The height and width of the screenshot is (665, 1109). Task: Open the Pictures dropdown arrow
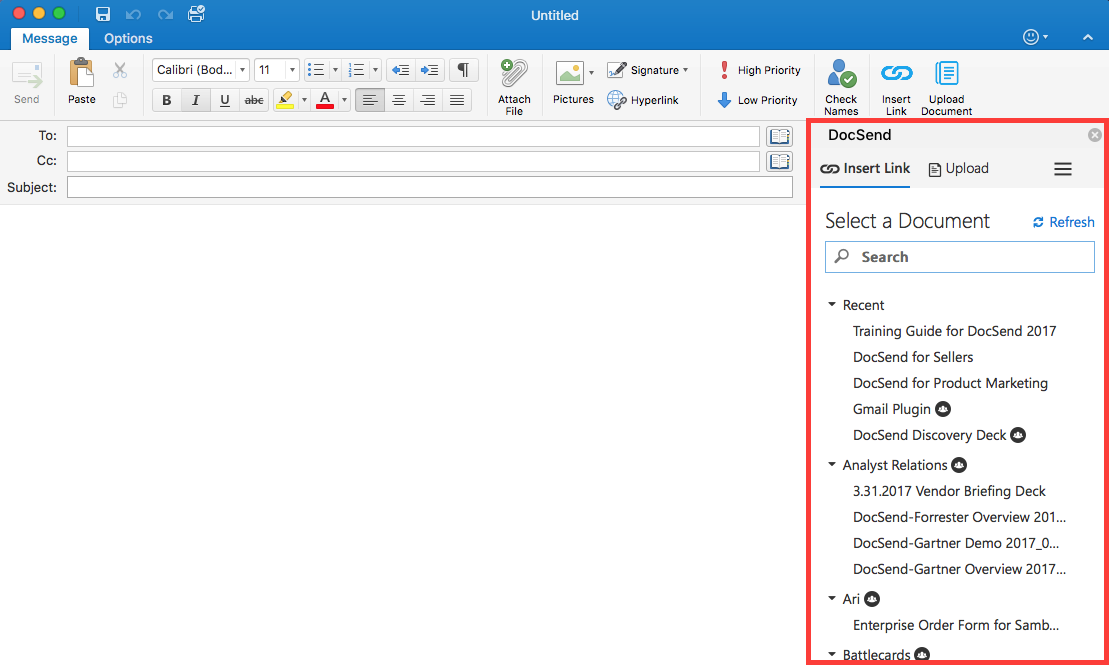click(591, 72)
